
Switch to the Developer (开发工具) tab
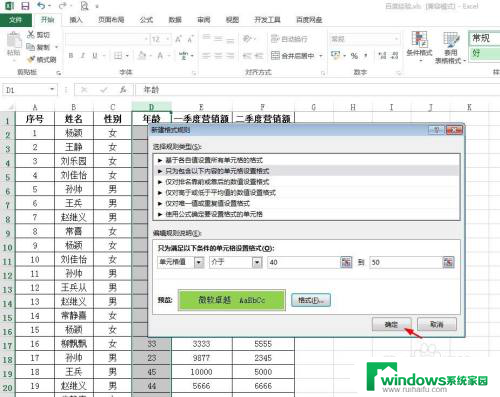[x=267, y=20]
